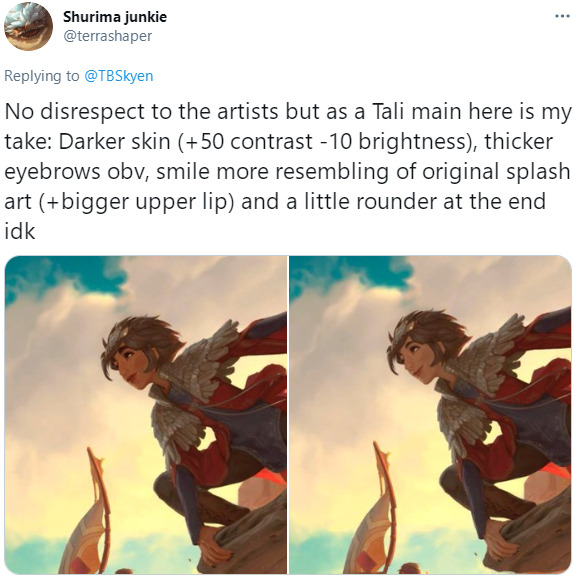Open the @TBSkyen mention link
The height and width of the screenshot is (576, 574).
point(119,76)
